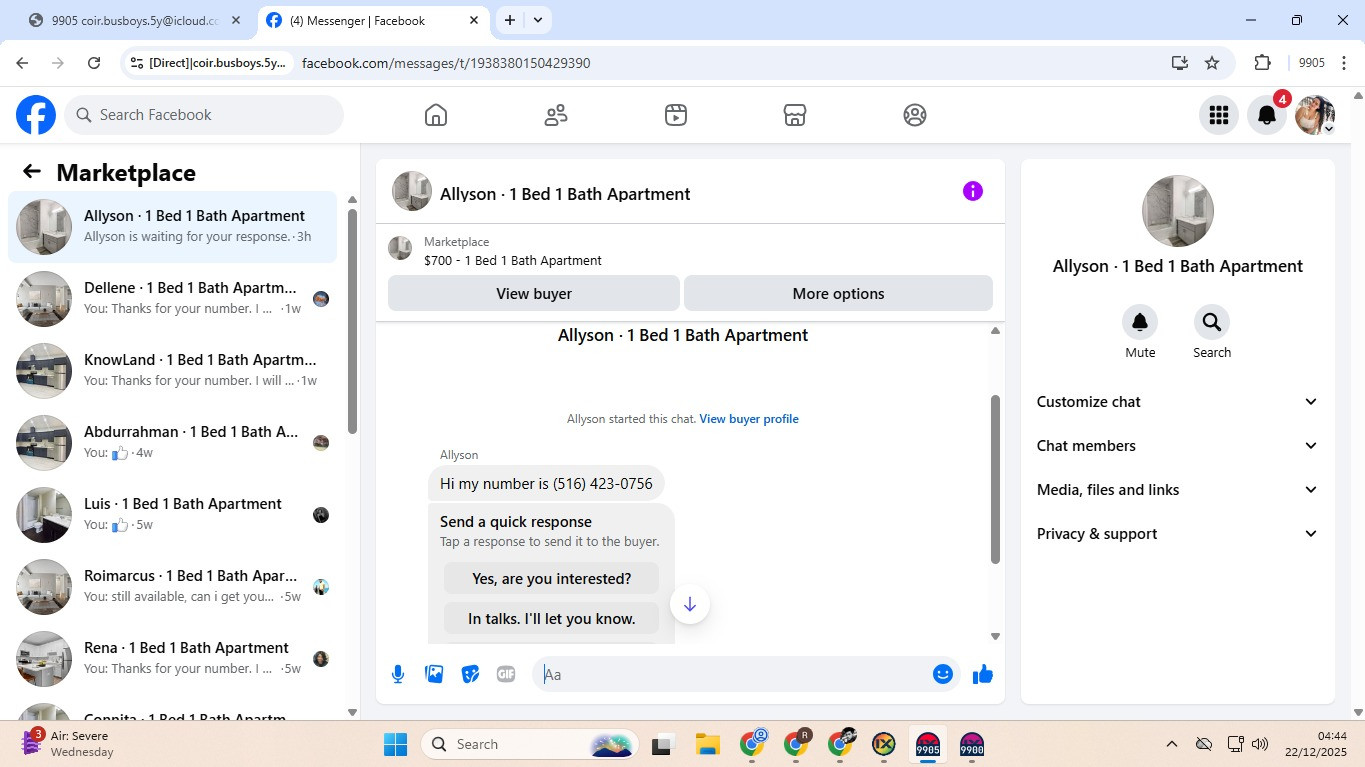Open the Allyson conversation in the list

172,227
